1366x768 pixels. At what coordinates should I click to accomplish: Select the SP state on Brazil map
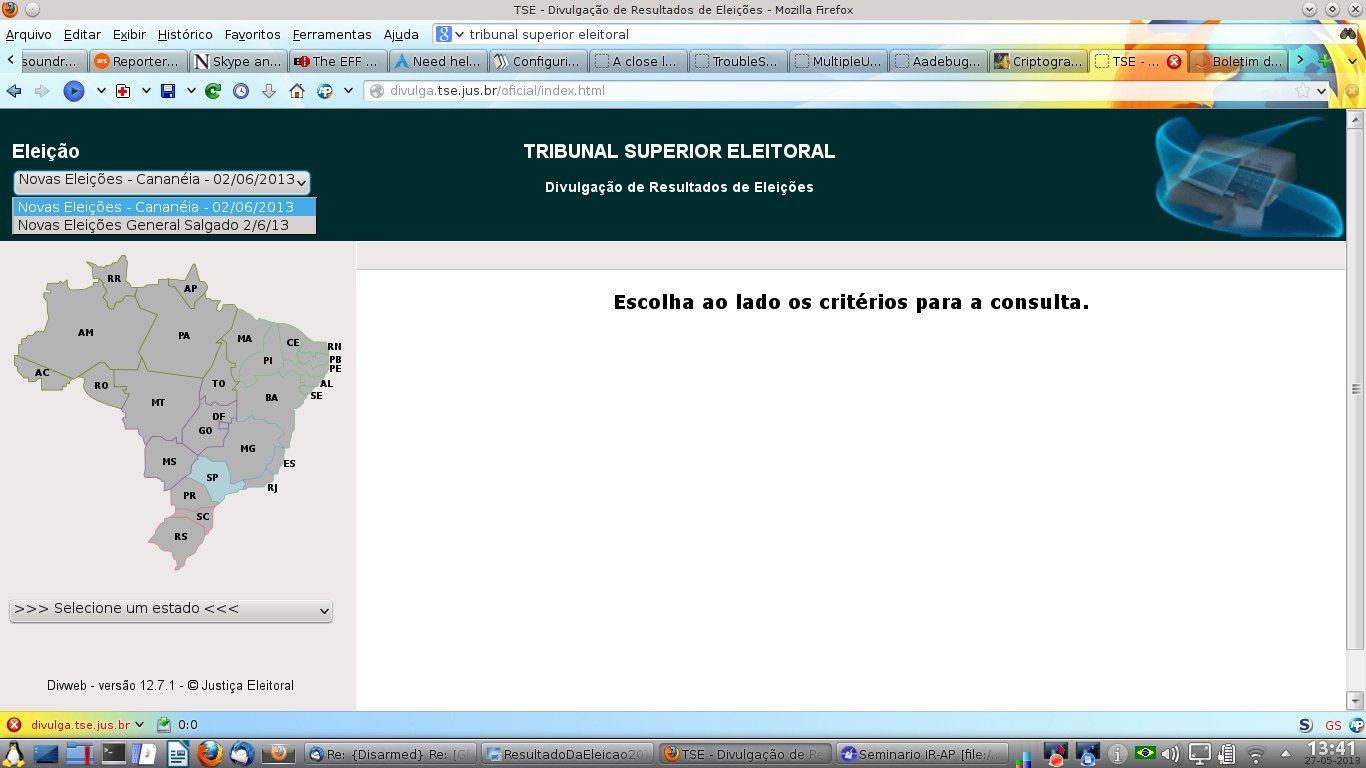(x=211, y=477)
